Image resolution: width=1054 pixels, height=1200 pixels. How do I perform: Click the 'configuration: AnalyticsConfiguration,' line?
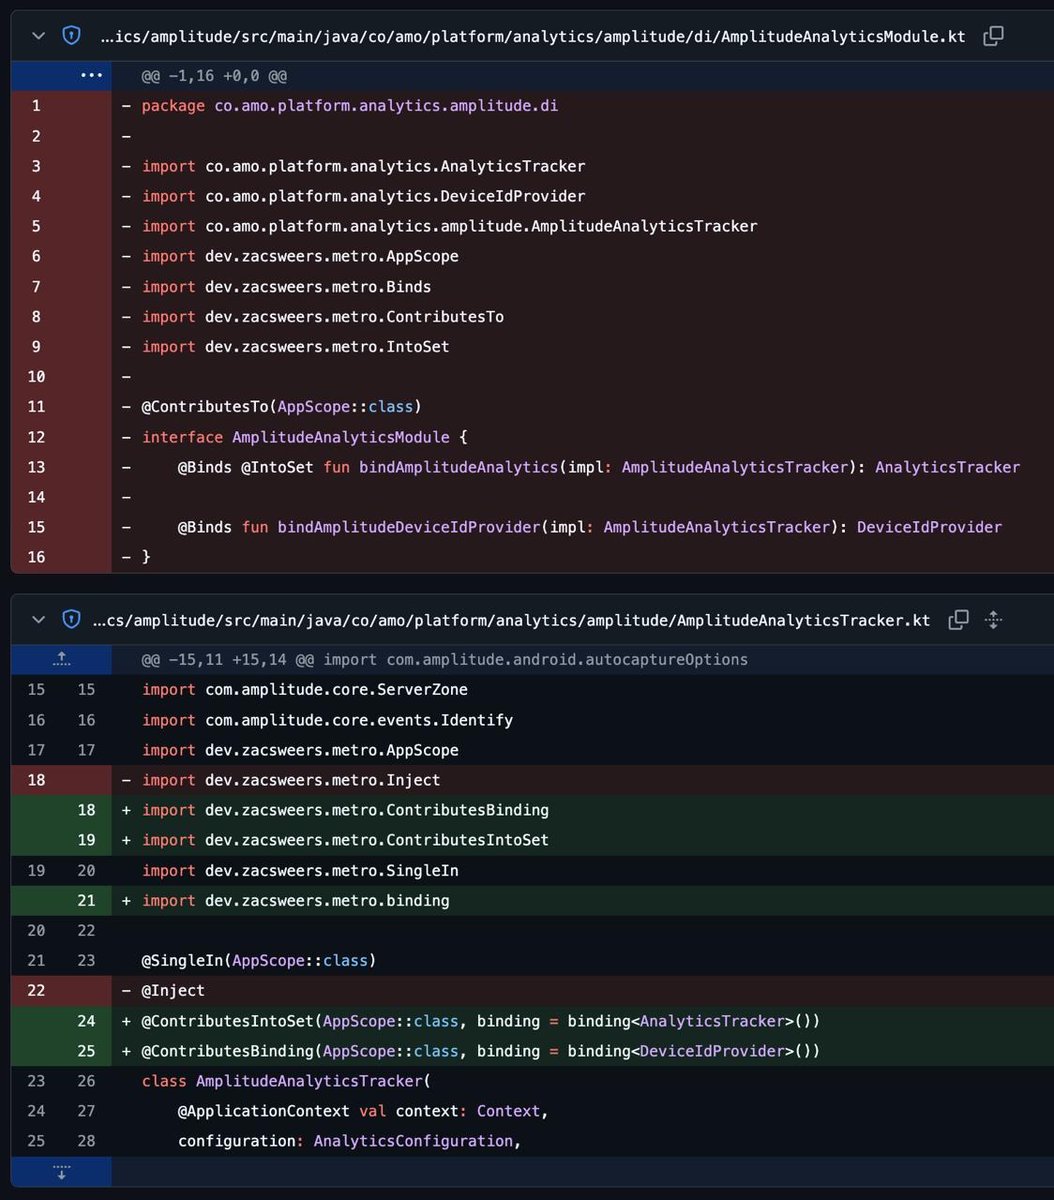[349, 1141]
